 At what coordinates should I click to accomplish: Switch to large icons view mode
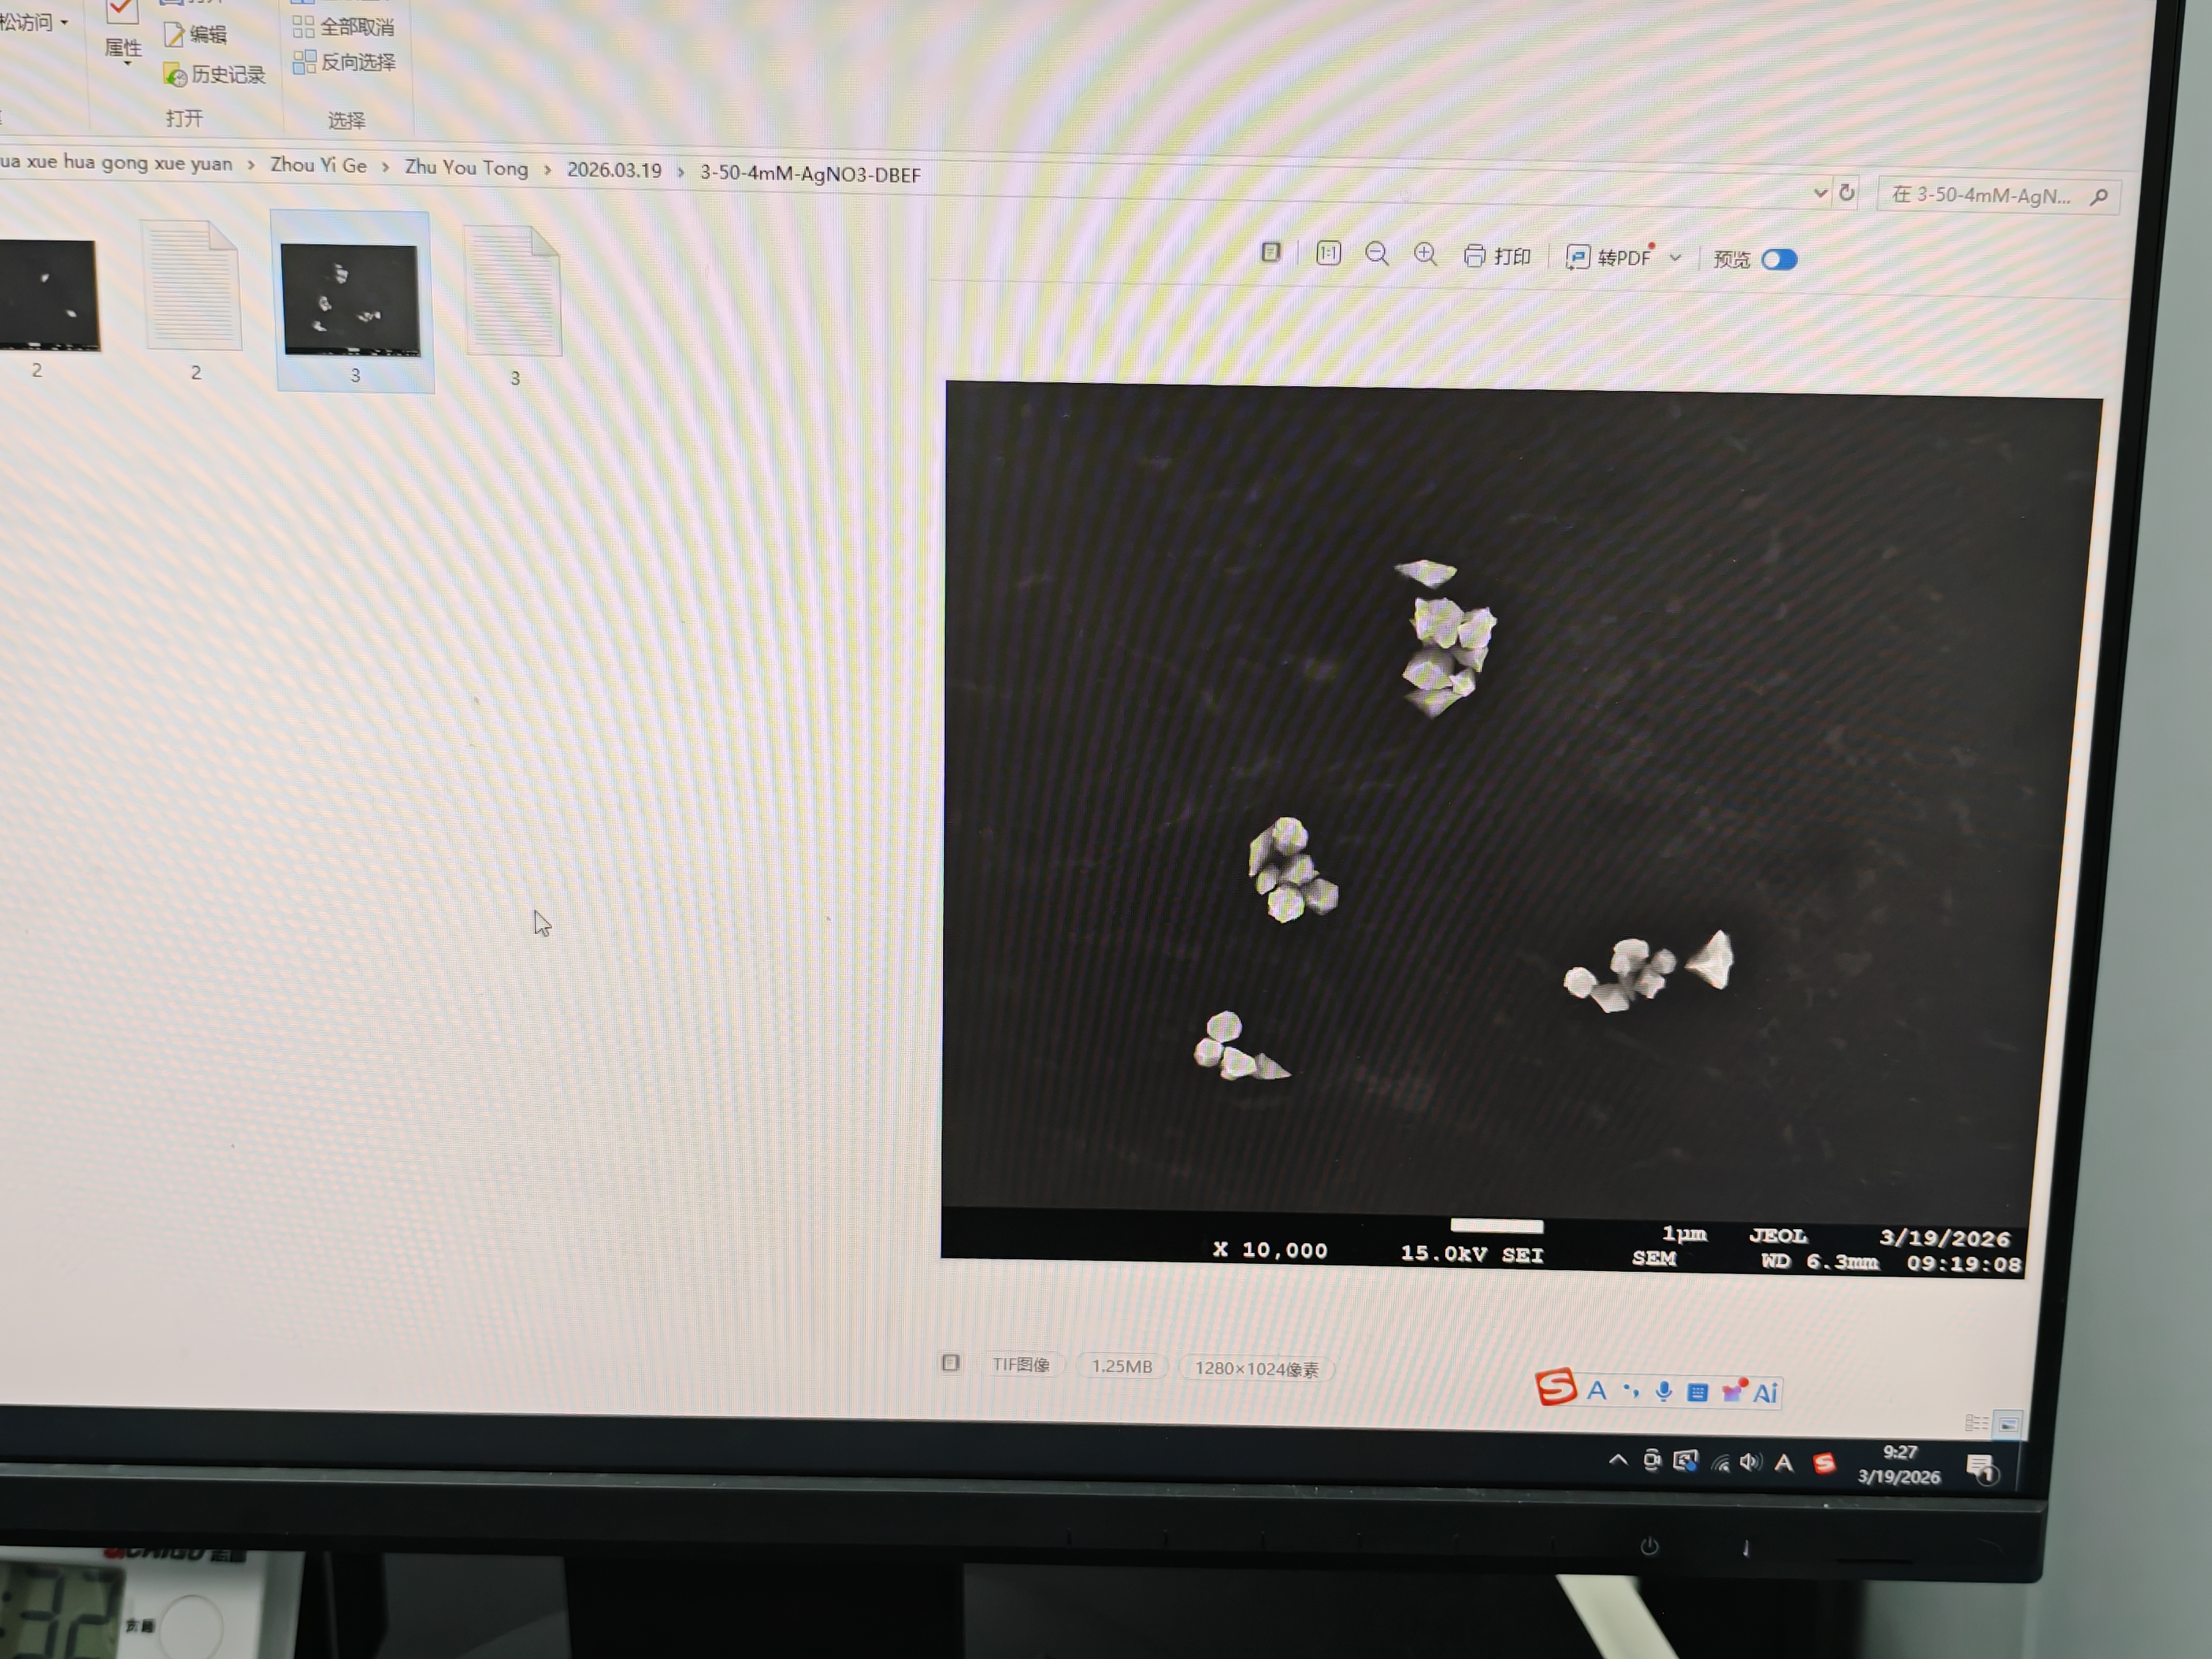point(2008,1424)
